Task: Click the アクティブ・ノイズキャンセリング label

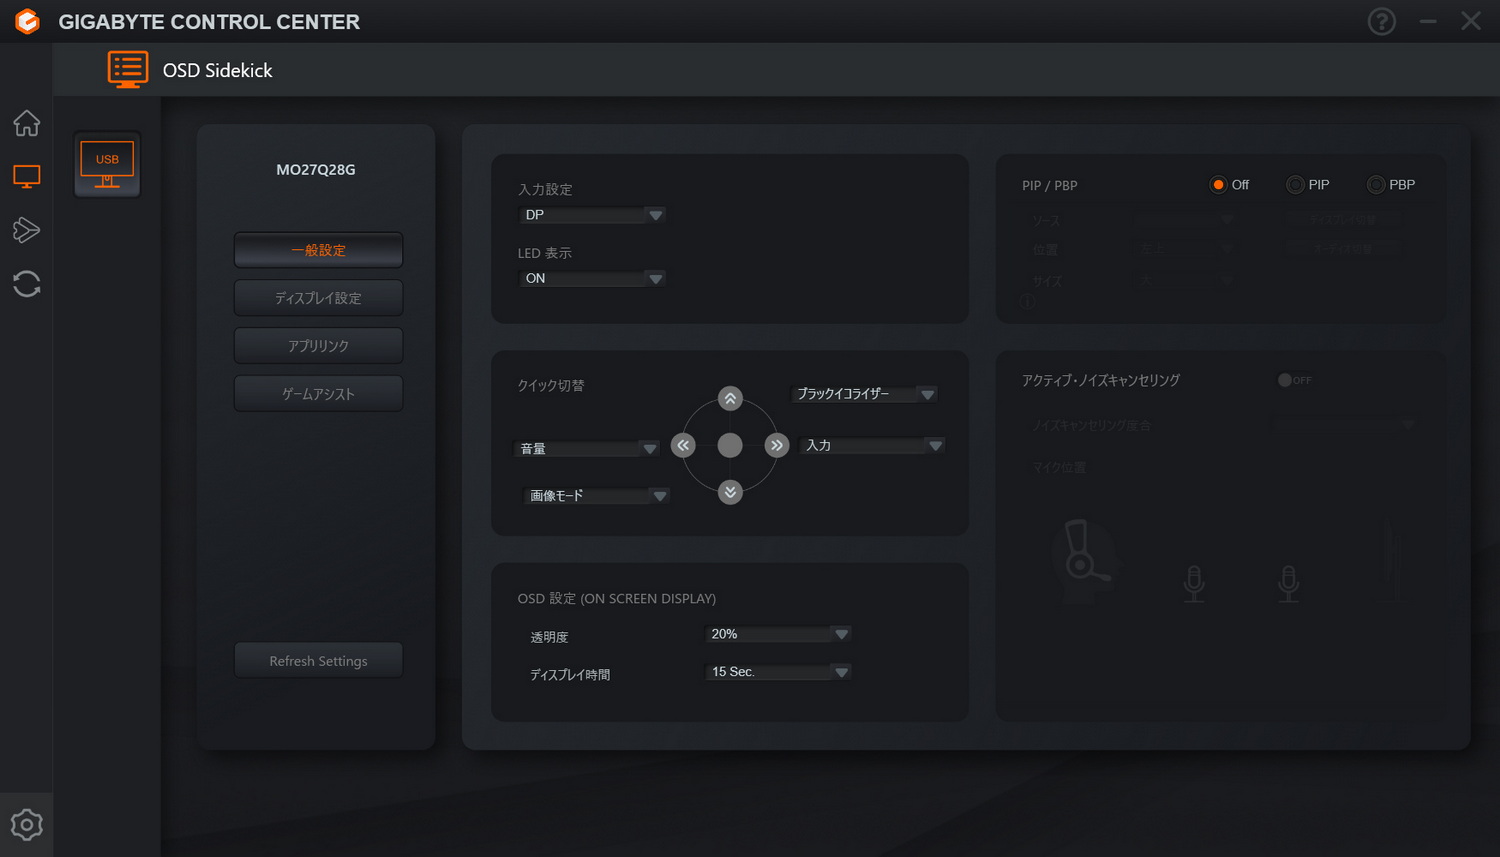Action: (x=1101, y=380)
